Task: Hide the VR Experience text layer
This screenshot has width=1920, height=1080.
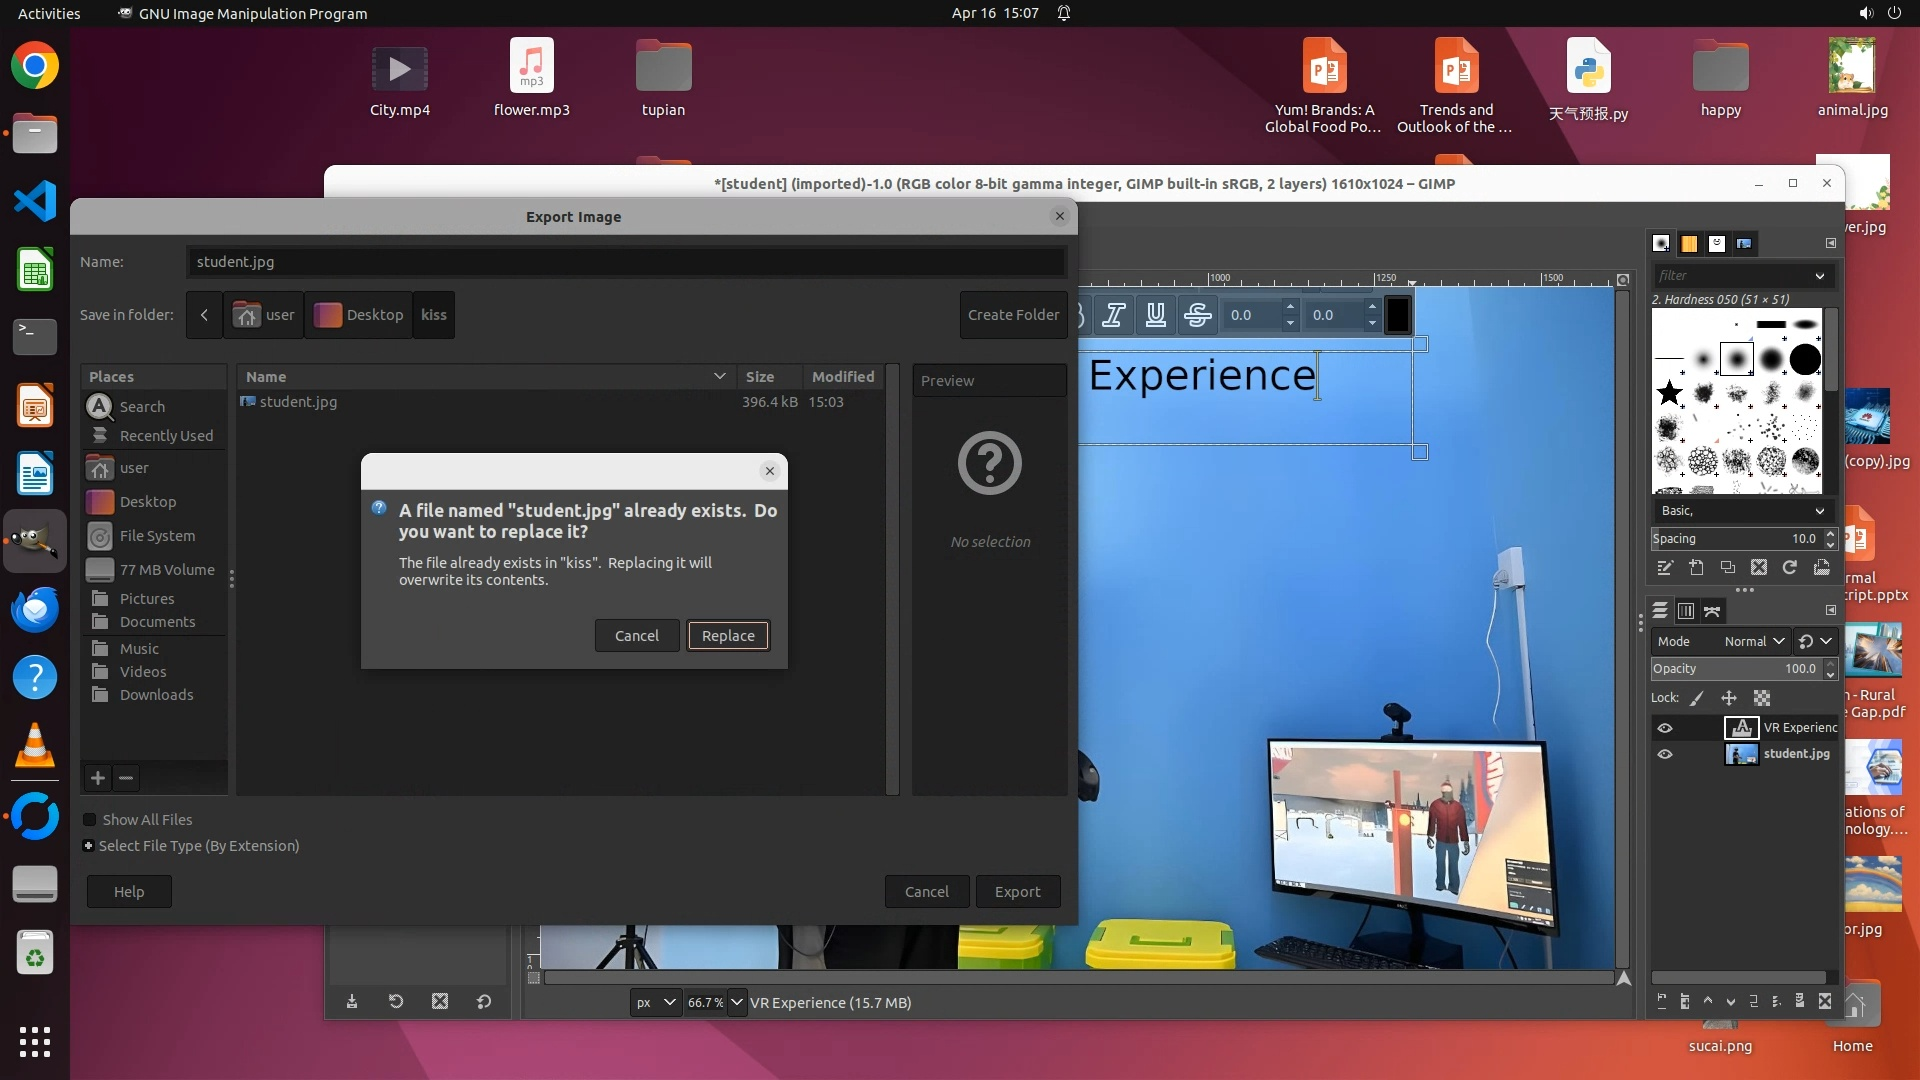Action: click(x=1665, y=728)
